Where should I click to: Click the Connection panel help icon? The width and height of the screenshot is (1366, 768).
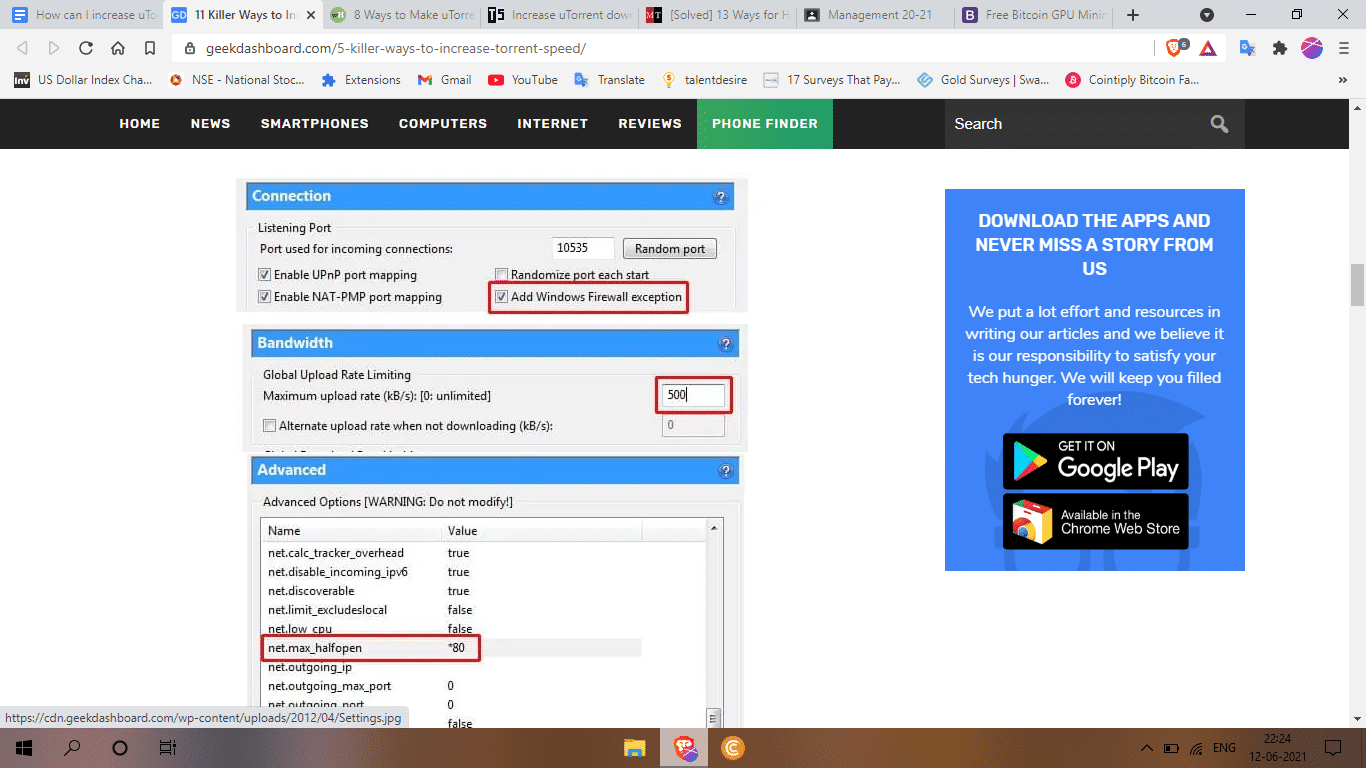tap(719, 197)
